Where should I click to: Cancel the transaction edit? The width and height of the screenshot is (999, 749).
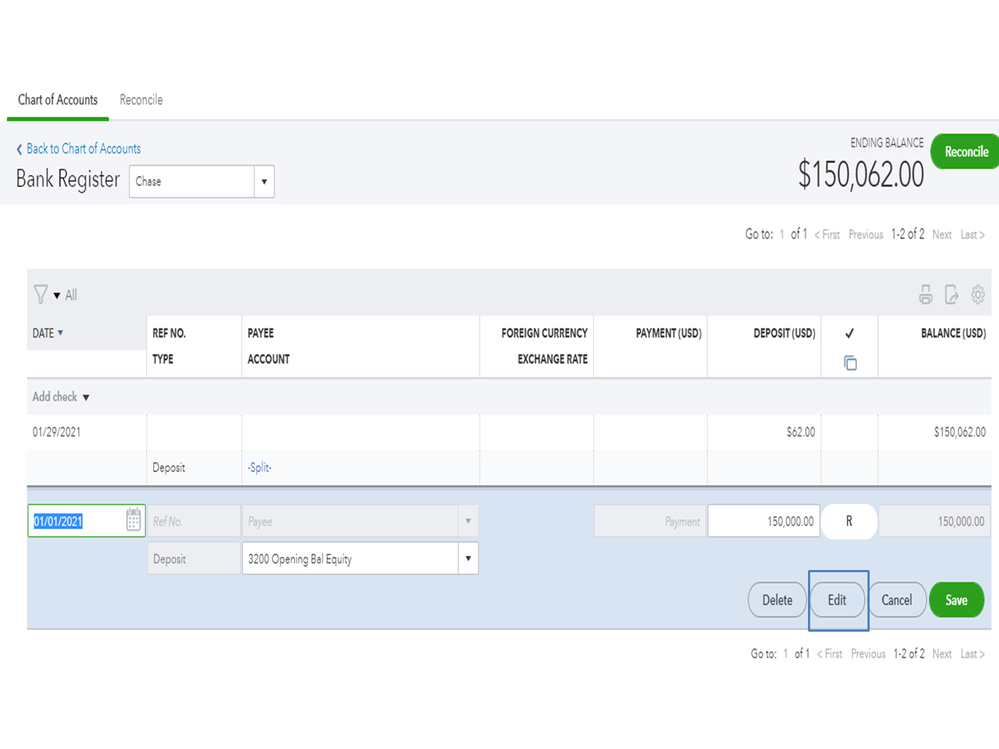point(896,600)
